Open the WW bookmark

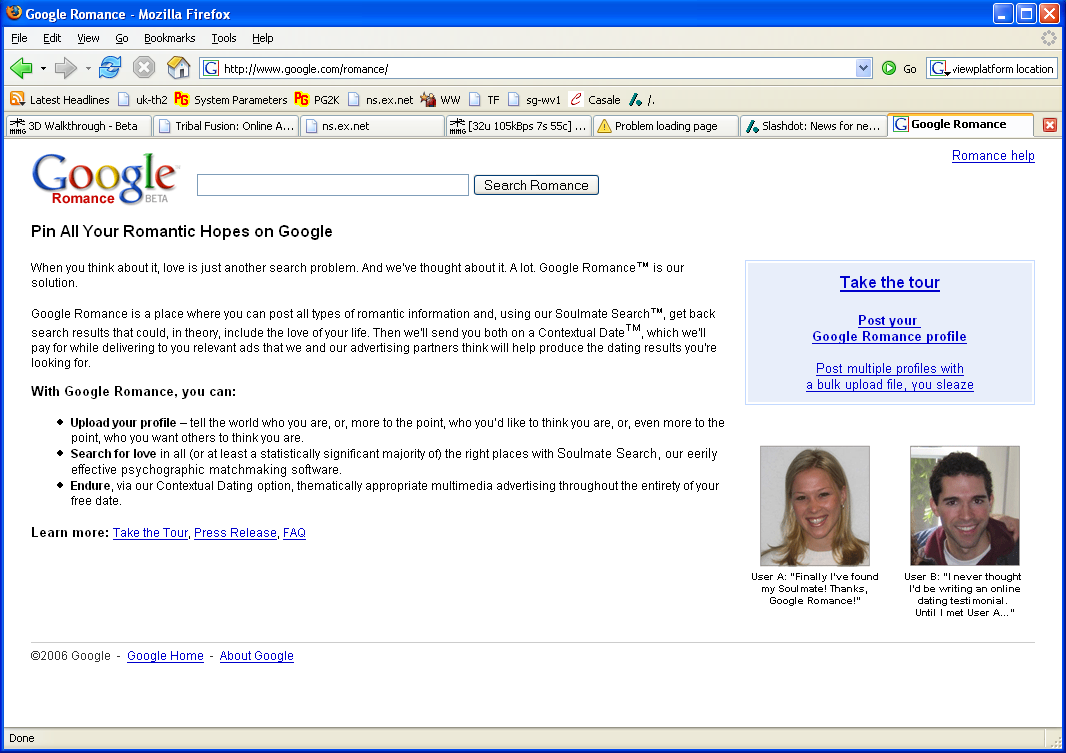(441, 100)
